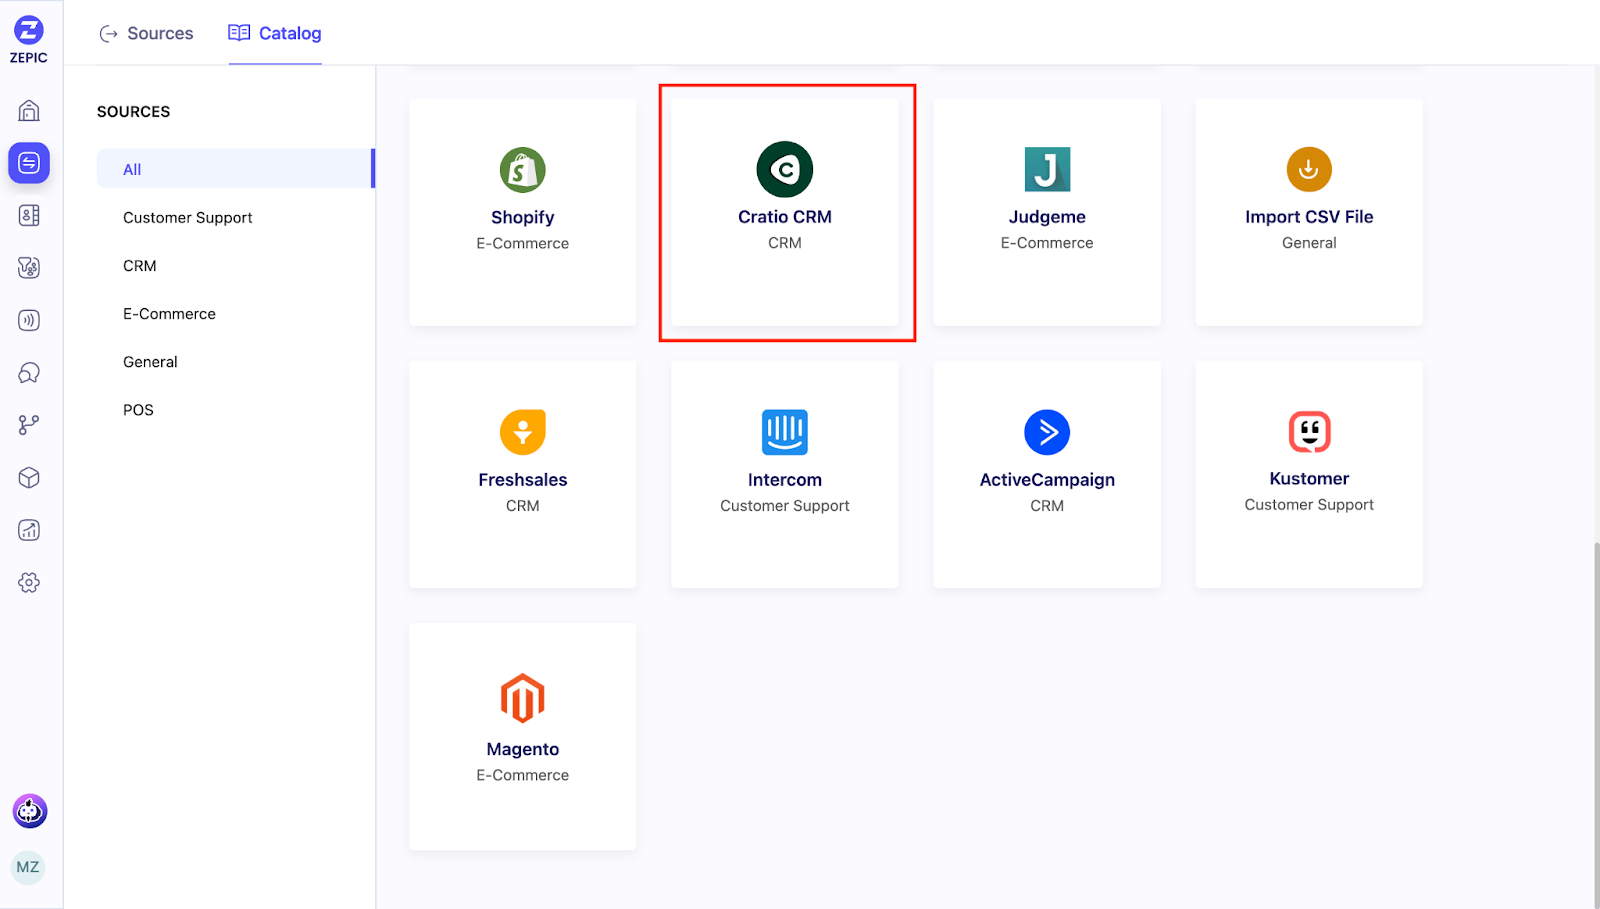Click the E-Commerce label under Magento
This screenshot has width=1600, height=909.
coord(522,775)
